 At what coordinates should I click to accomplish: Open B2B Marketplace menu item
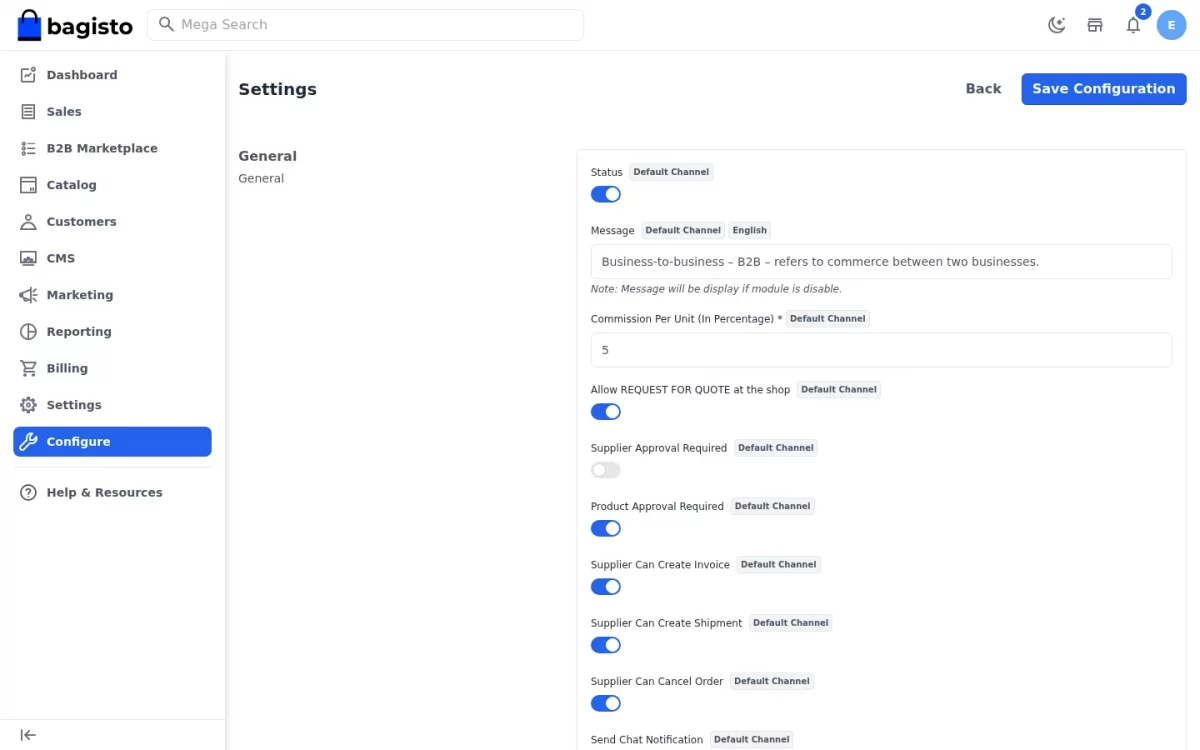point(112,148)
